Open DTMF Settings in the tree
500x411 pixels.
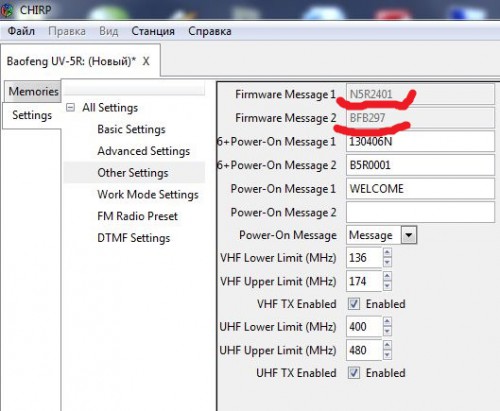pos(134,238)
